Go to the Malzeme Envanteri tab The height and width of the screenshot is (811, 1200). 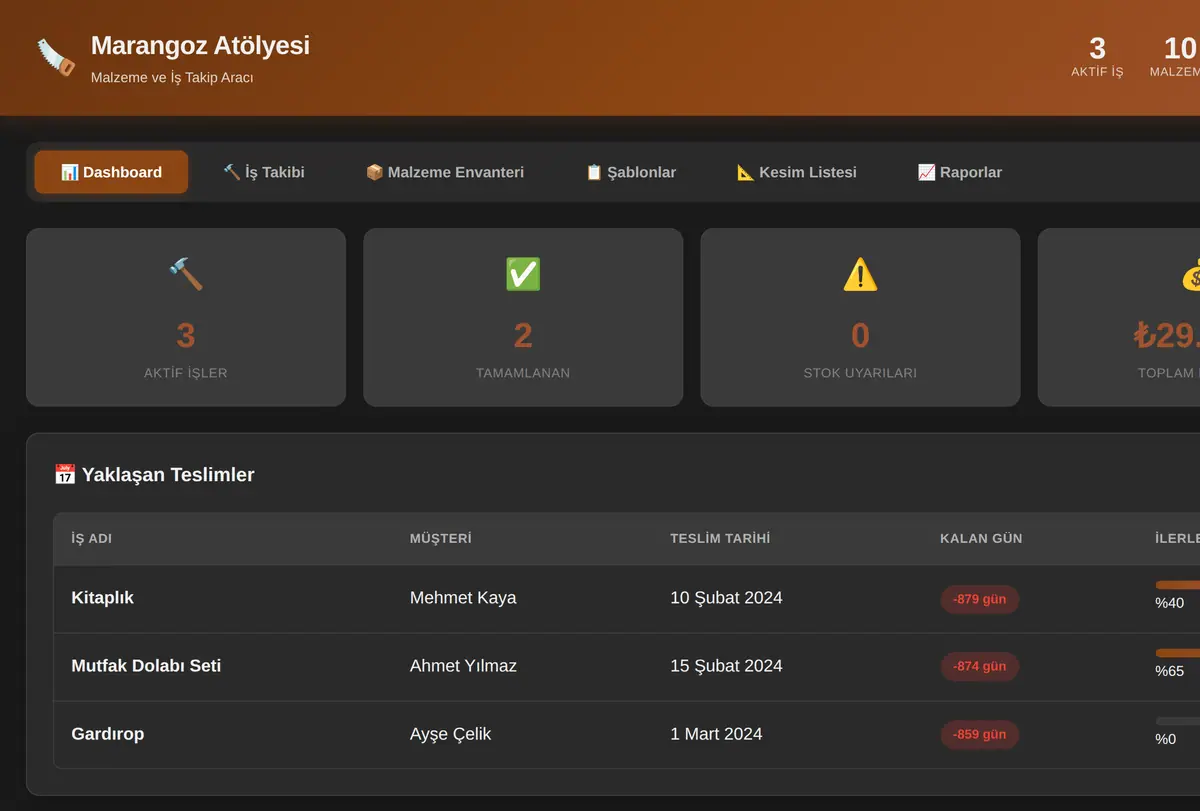pyautogui.click(x=445, y=172)
